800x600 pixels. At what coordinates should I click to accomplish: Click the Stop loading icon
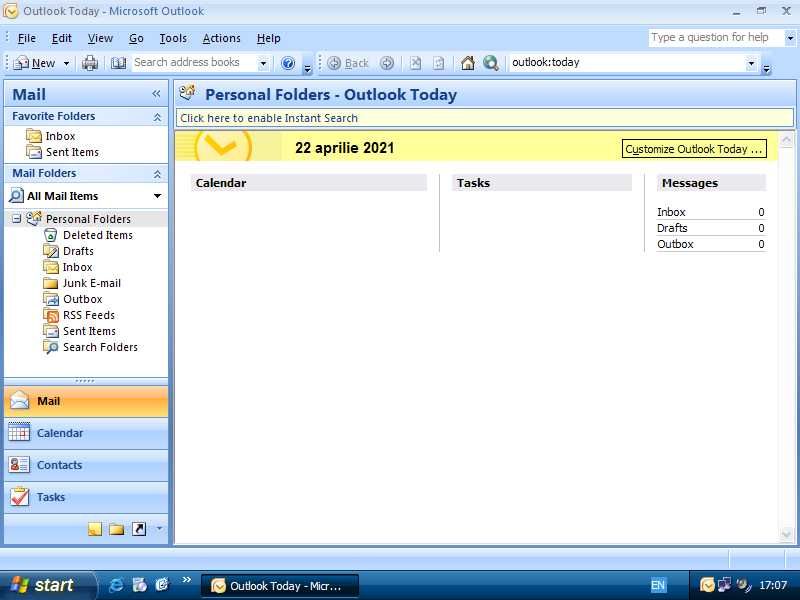416,63
